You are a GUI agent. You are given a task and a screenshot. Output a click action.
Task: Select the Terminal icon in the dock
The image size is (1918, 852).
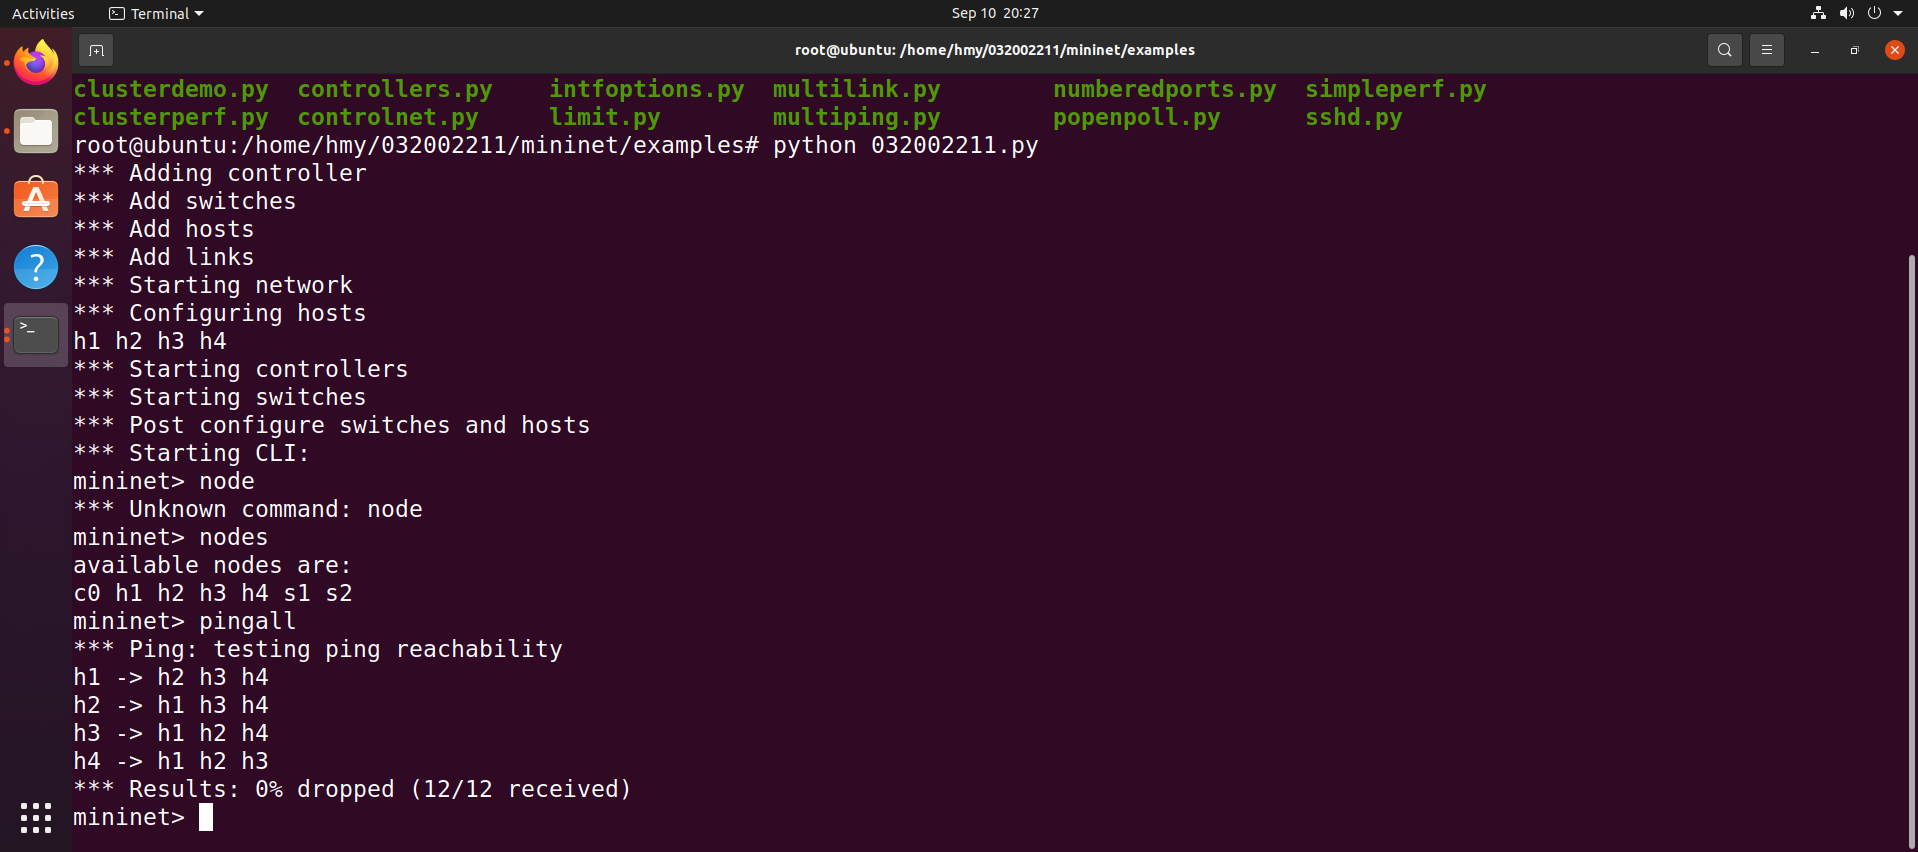[36, 335]
